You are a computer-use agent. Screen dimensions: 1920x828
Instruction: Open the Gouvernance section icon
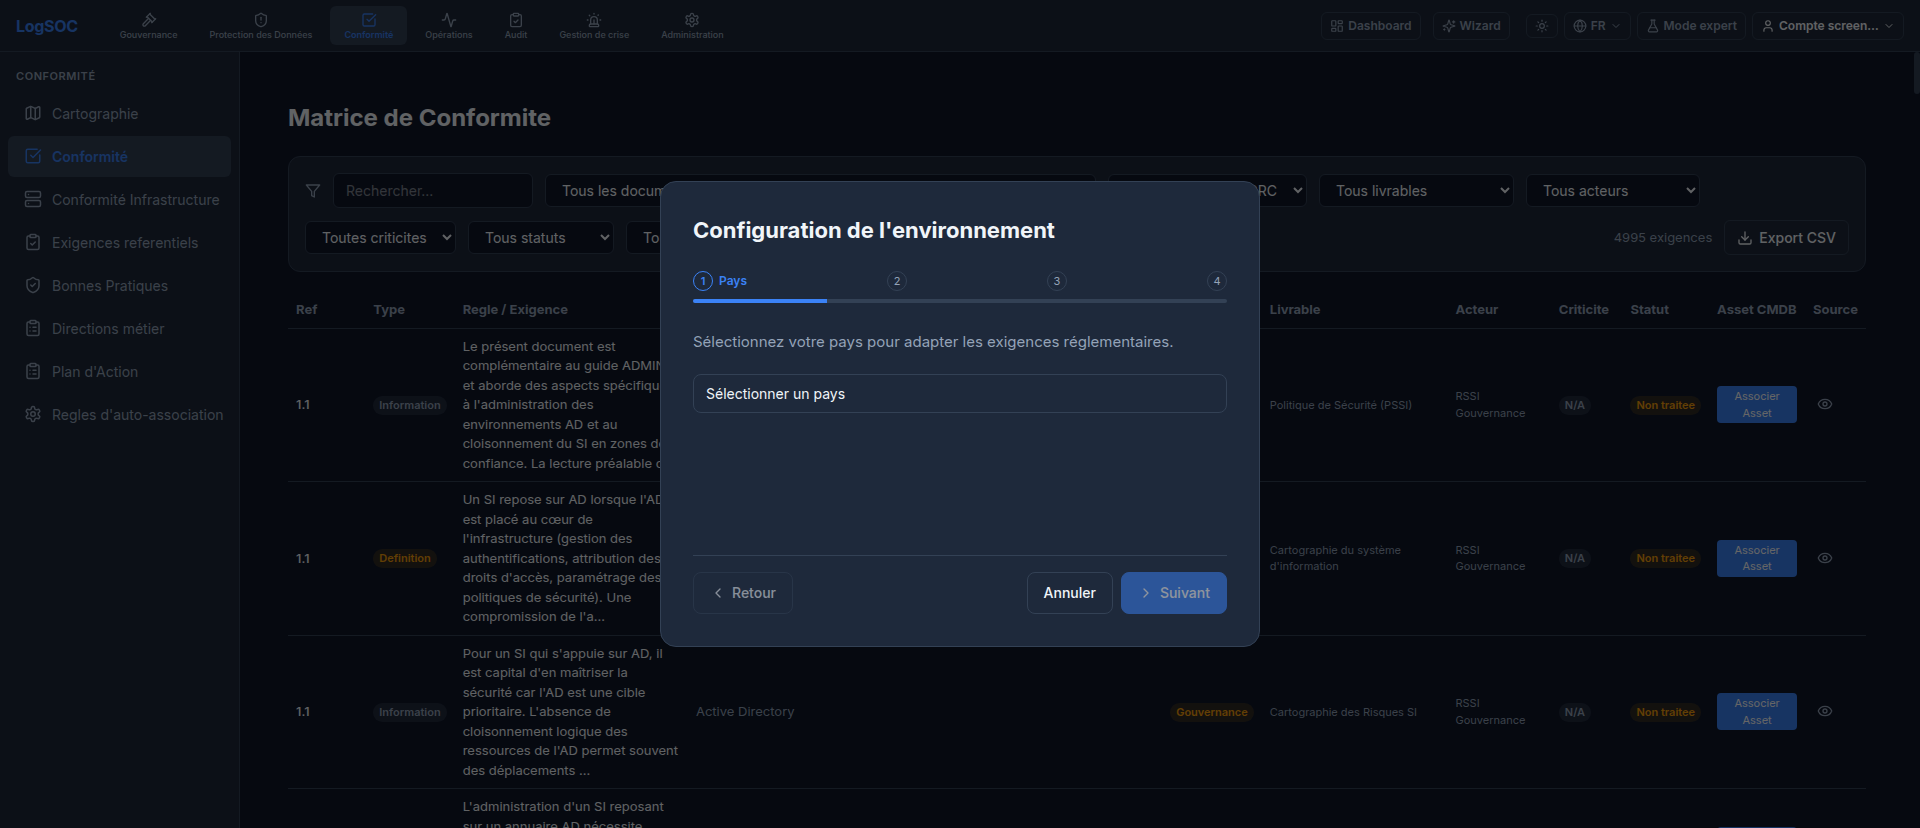149,20
